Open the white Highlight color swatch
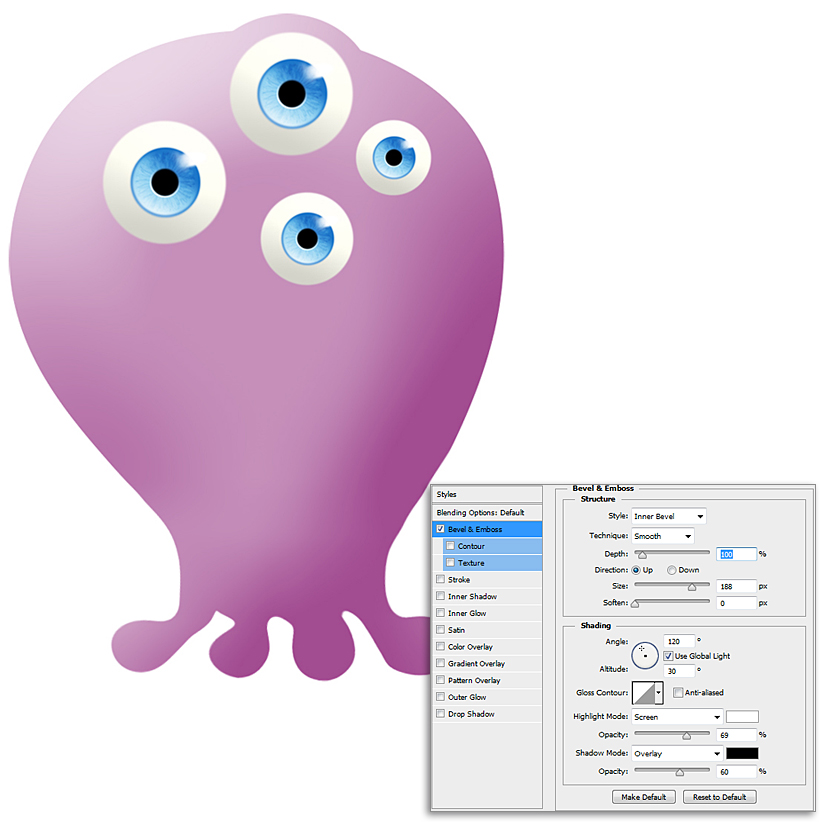The width and height of the screenshot is (830, 830). pos(742,717)
